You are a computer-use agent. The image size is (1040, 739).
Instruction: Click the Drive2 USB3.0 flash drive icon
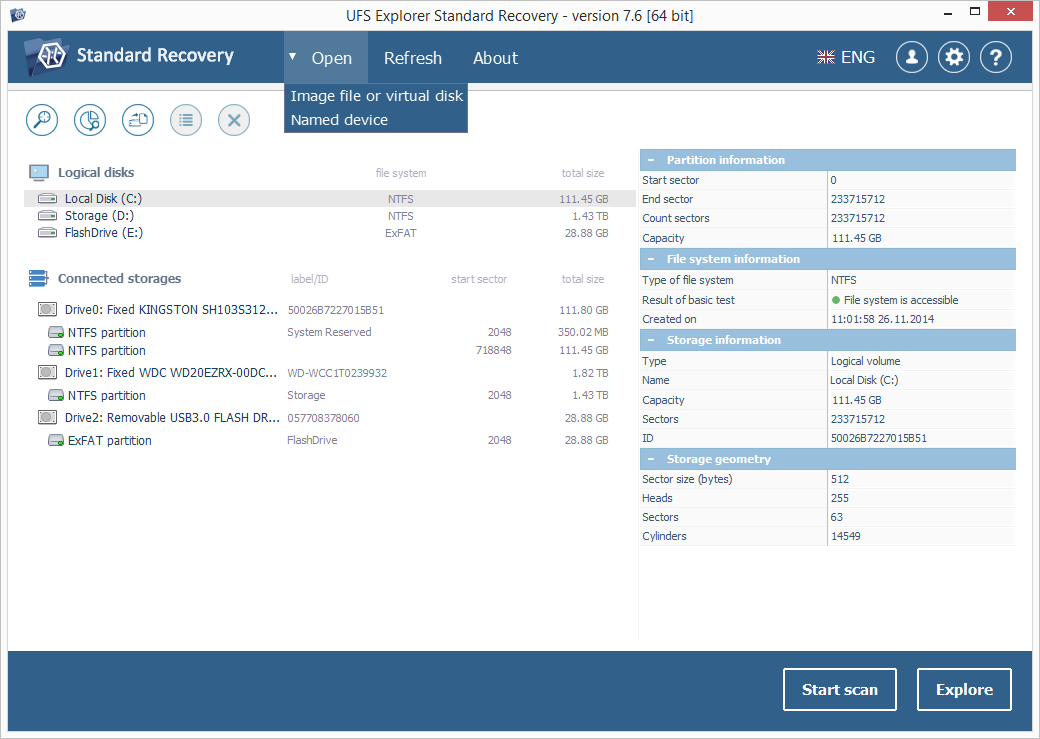coord(47,417)
